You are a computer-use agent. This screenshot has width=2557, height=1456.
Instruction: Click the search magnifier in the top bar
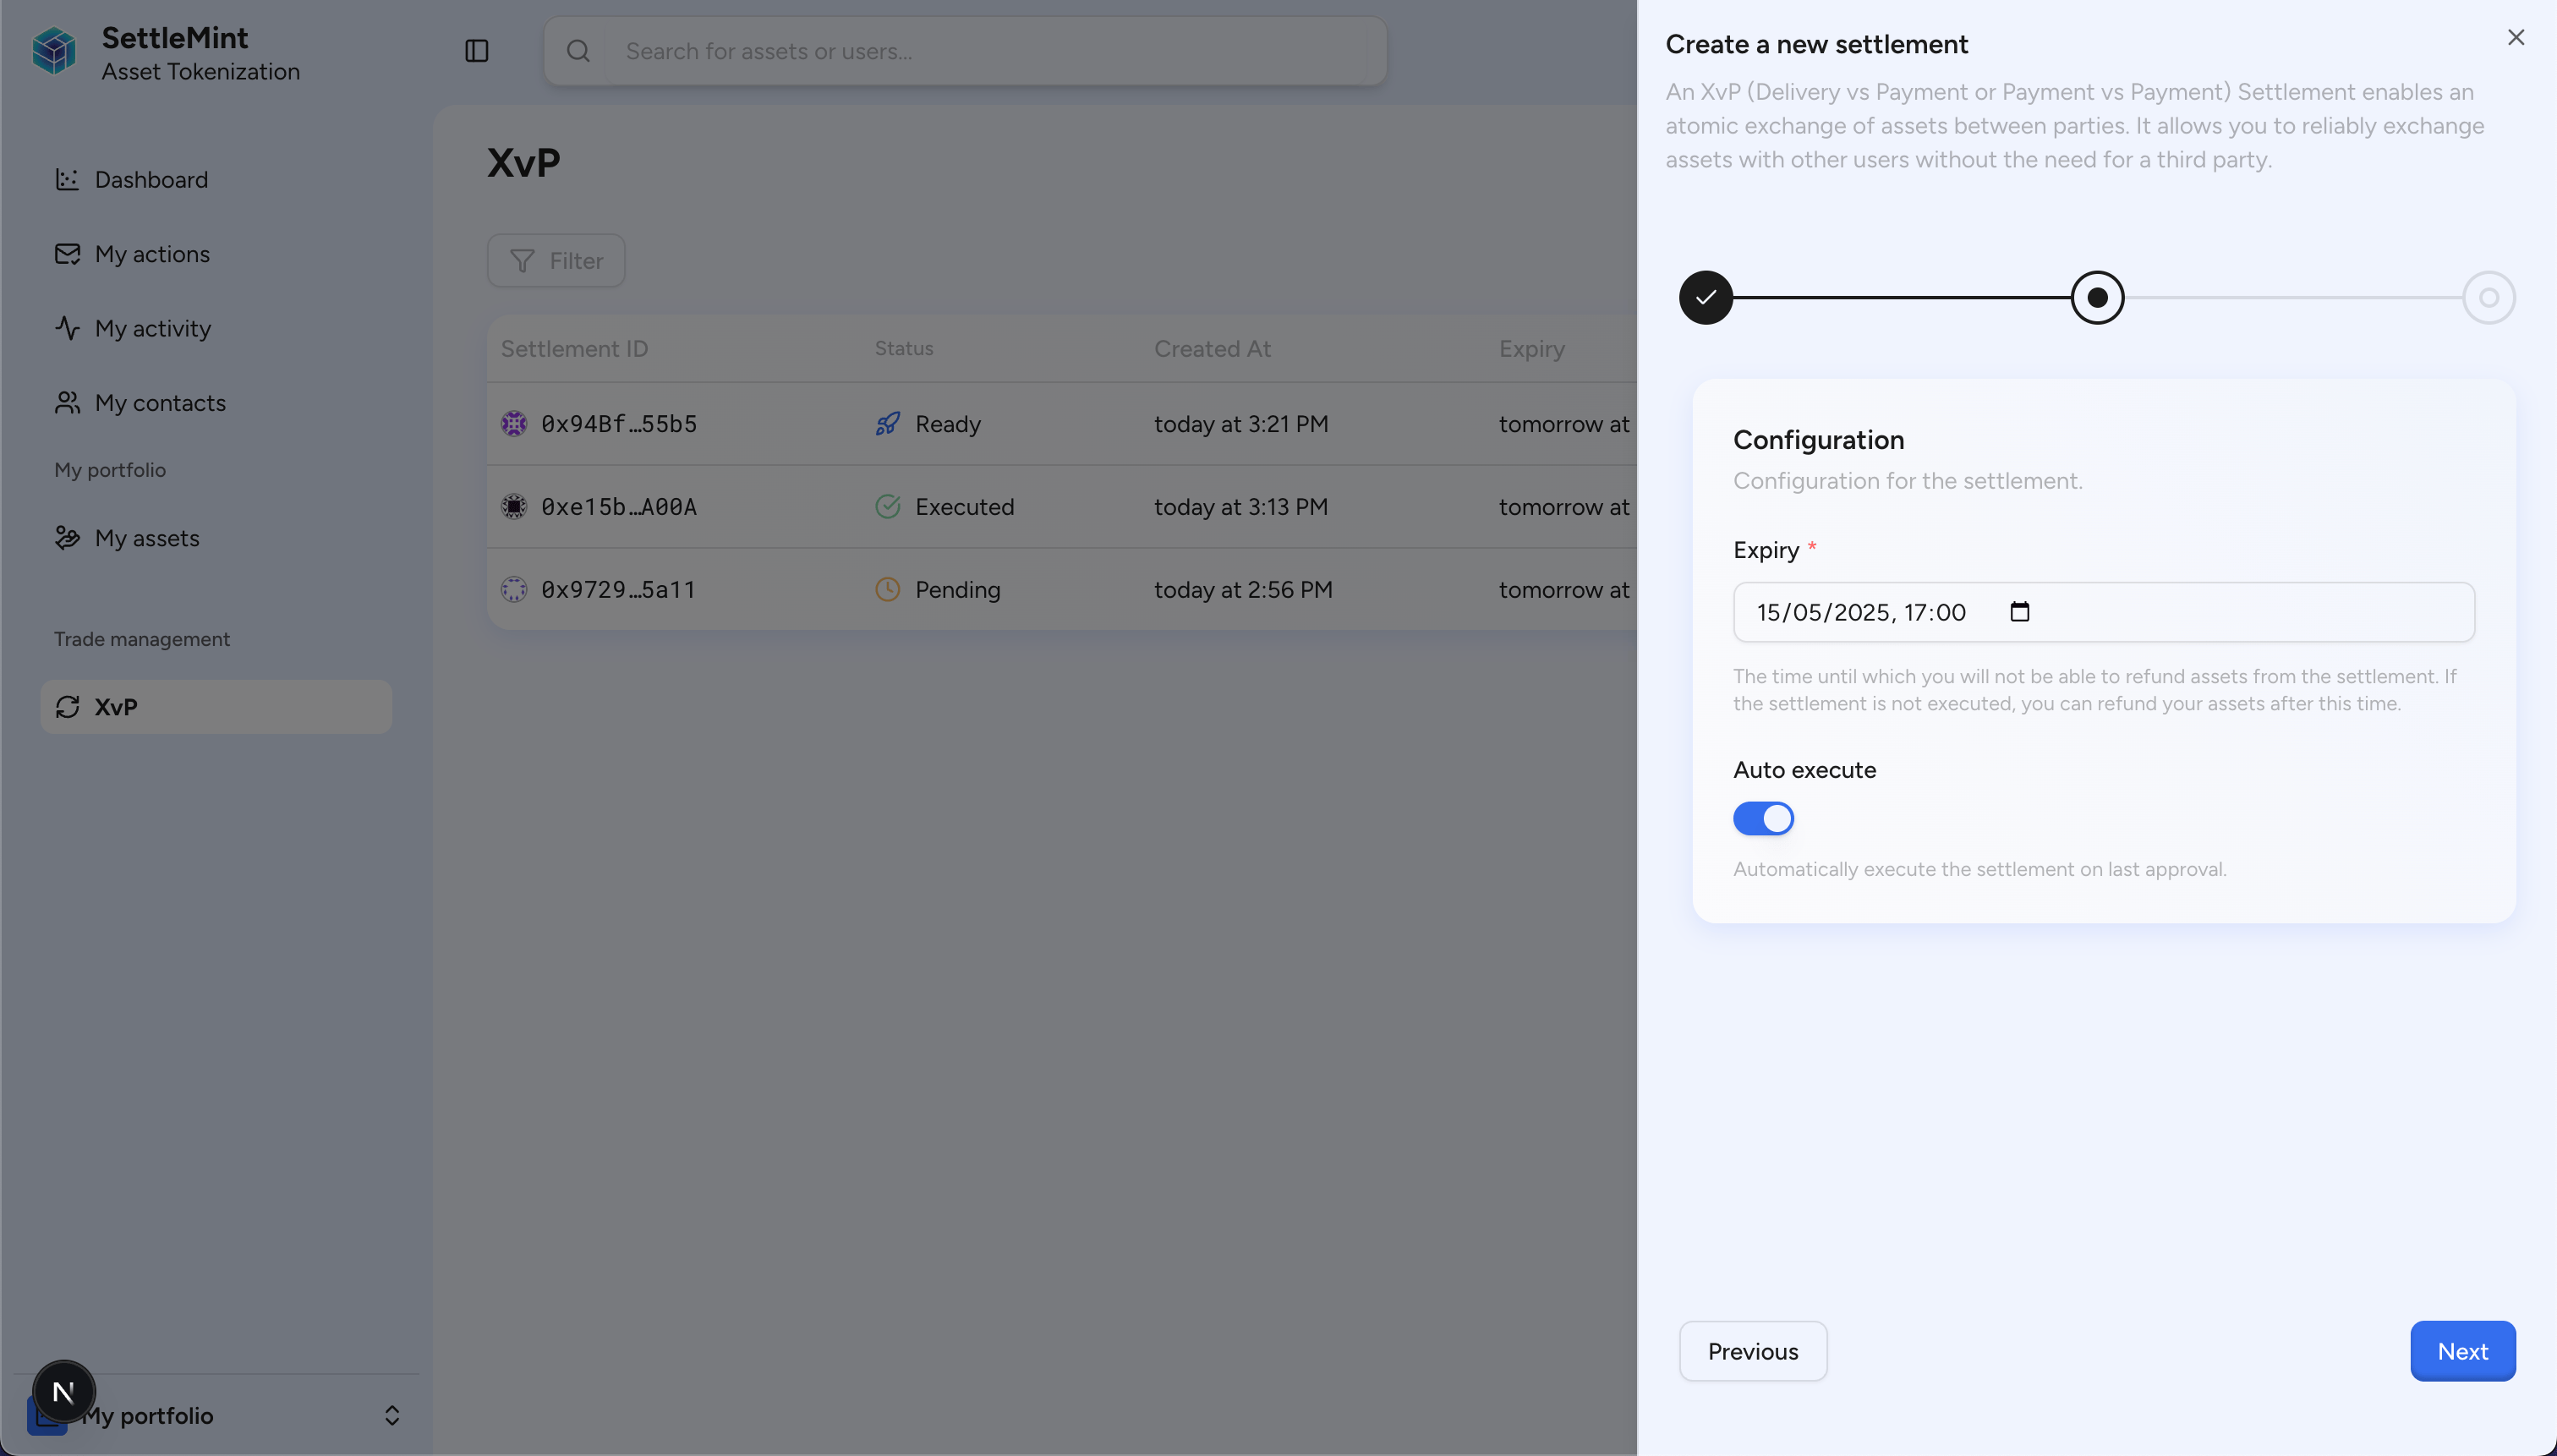coord(579,50)
